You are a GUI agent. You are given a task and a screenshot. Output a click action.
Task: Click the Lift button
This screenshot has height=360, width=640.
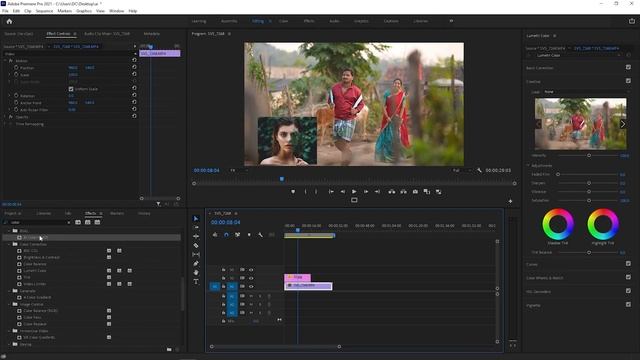point(392,191)
